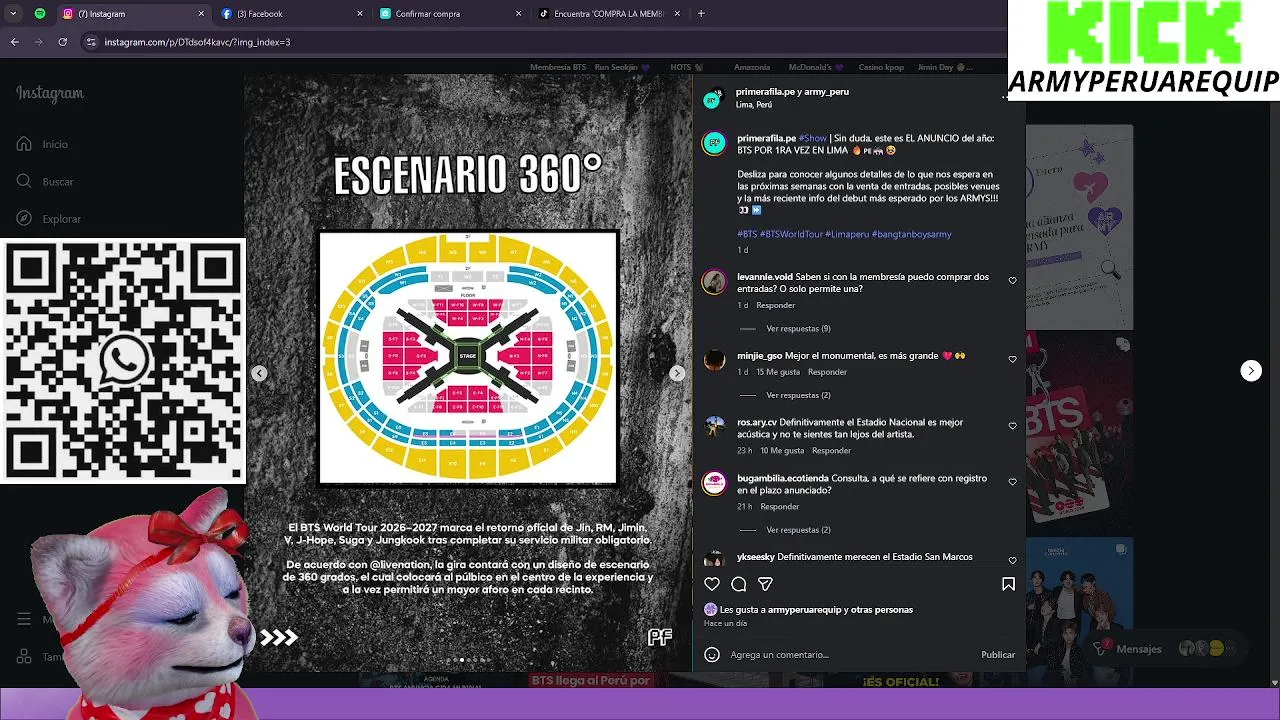Go to the next carousel image
1280x720 pixels.
[x=677, y=373]
